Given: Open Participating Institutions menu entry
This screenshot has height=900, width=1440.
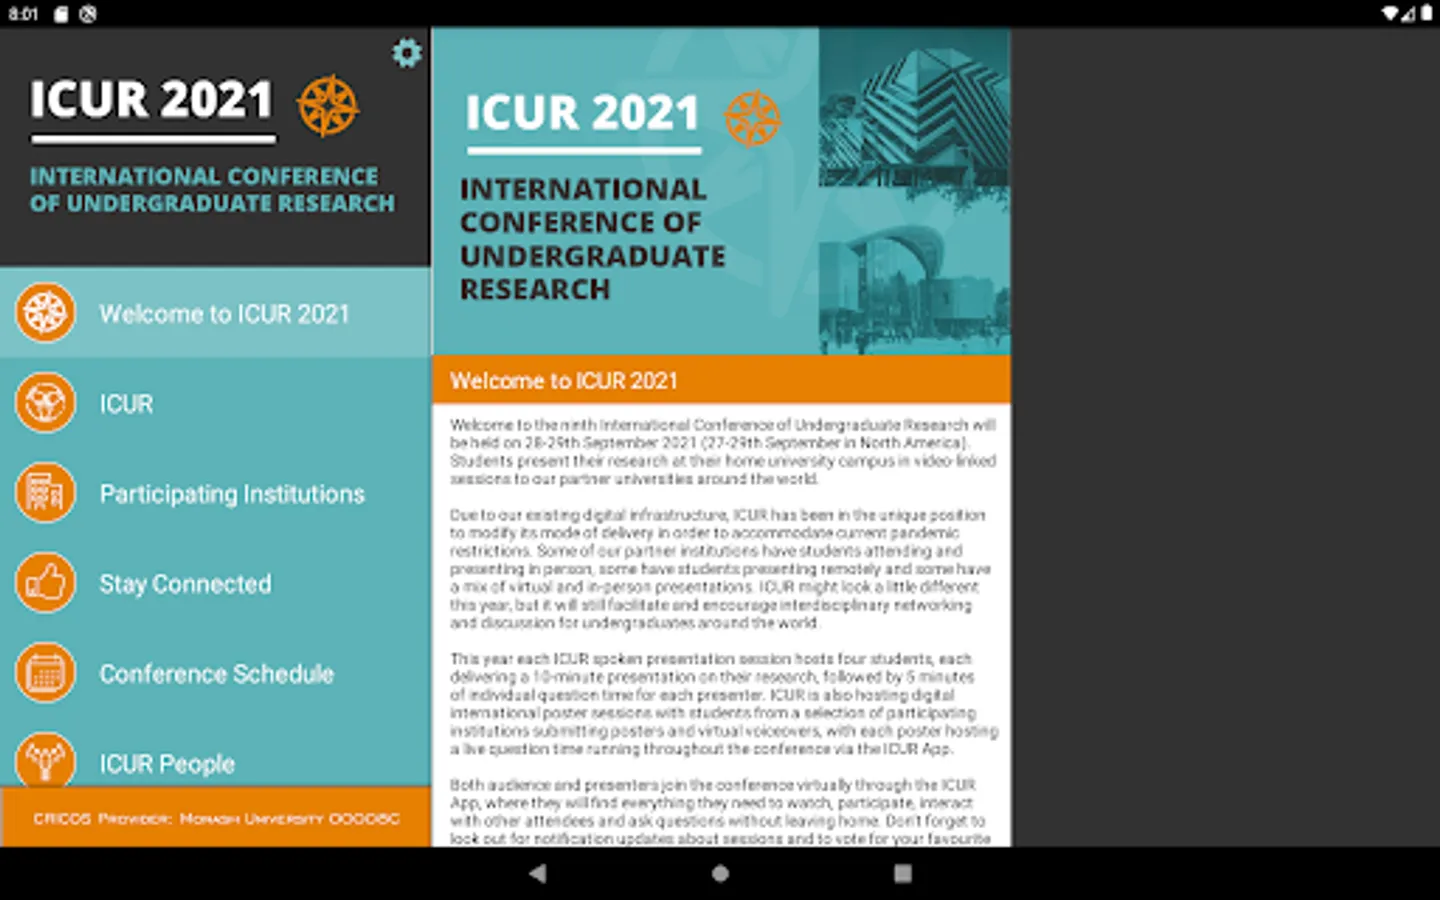Looking at the screenshot, I should coord(215,493).
